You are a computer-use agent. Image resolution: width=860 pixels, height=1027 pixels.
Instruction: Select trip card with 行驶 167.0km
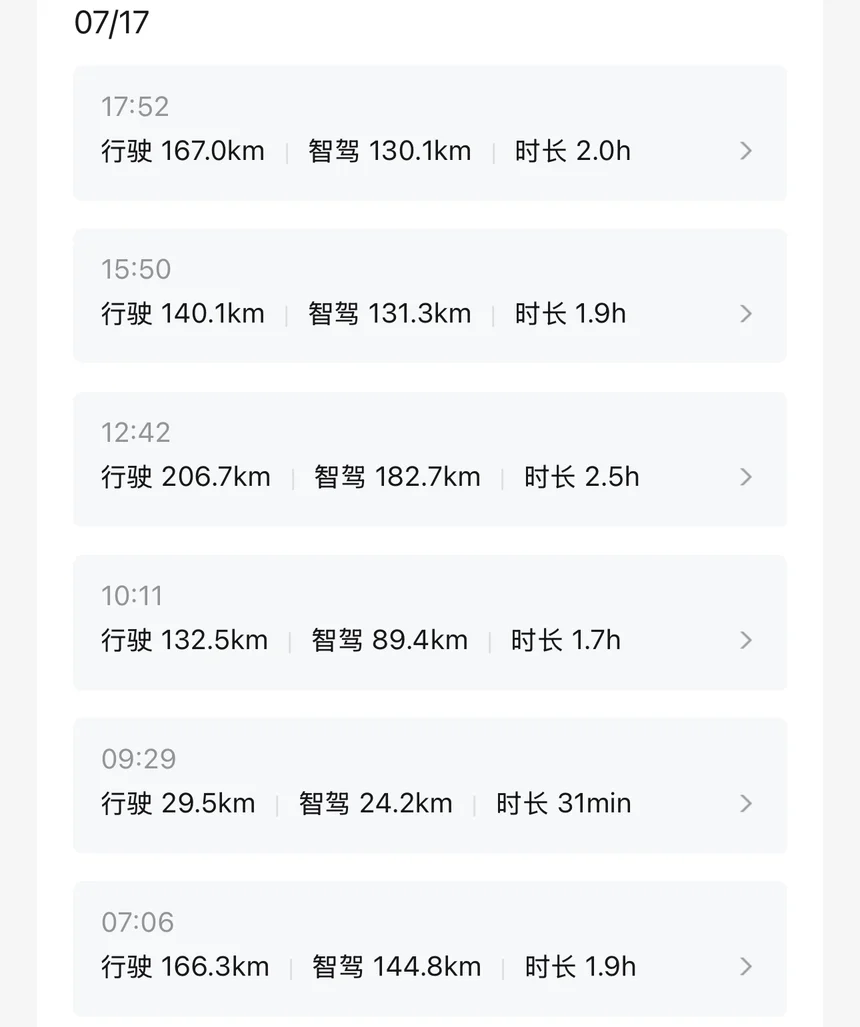click(x=430, y=133)
